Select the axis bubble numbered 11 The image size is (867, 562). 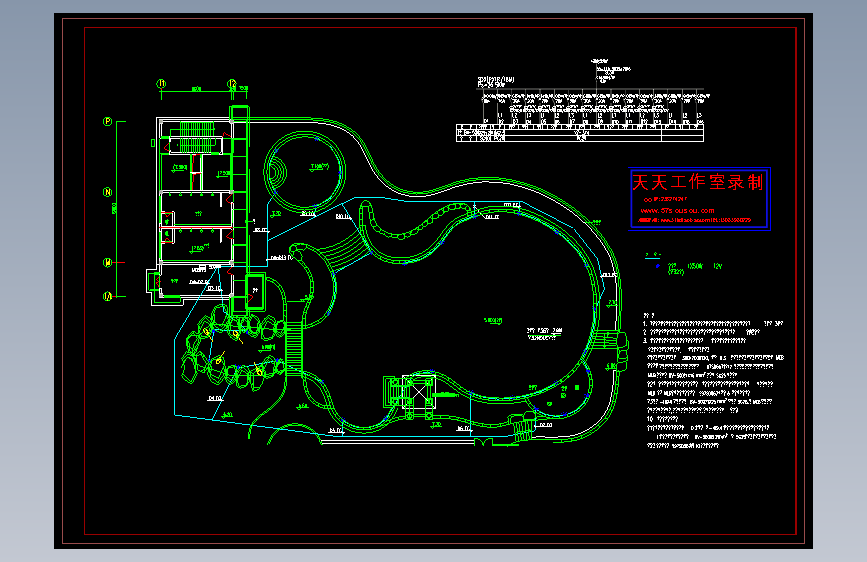[x=161, y=84]
